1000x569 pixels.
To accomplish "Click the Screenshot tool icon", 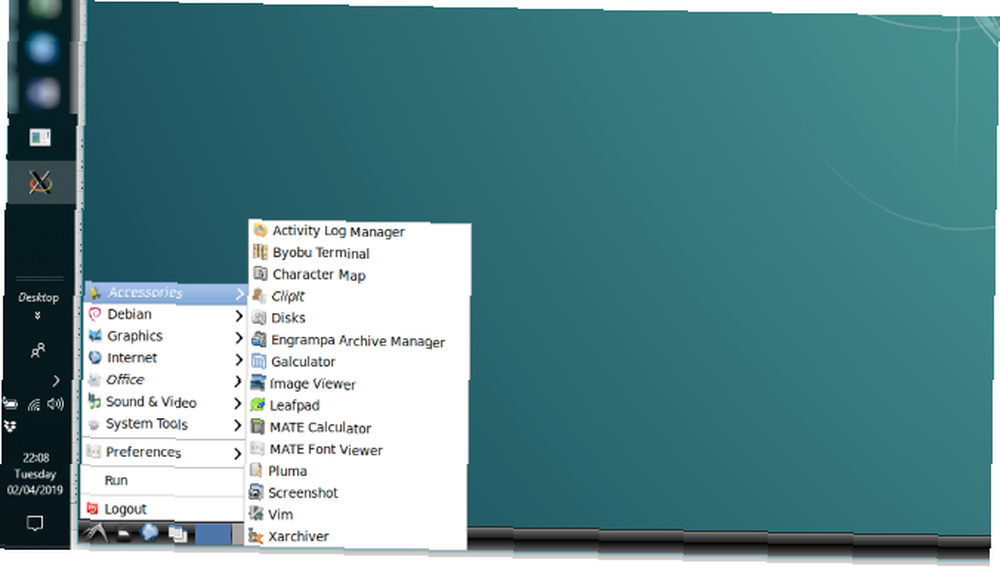I will click(256, 492).
